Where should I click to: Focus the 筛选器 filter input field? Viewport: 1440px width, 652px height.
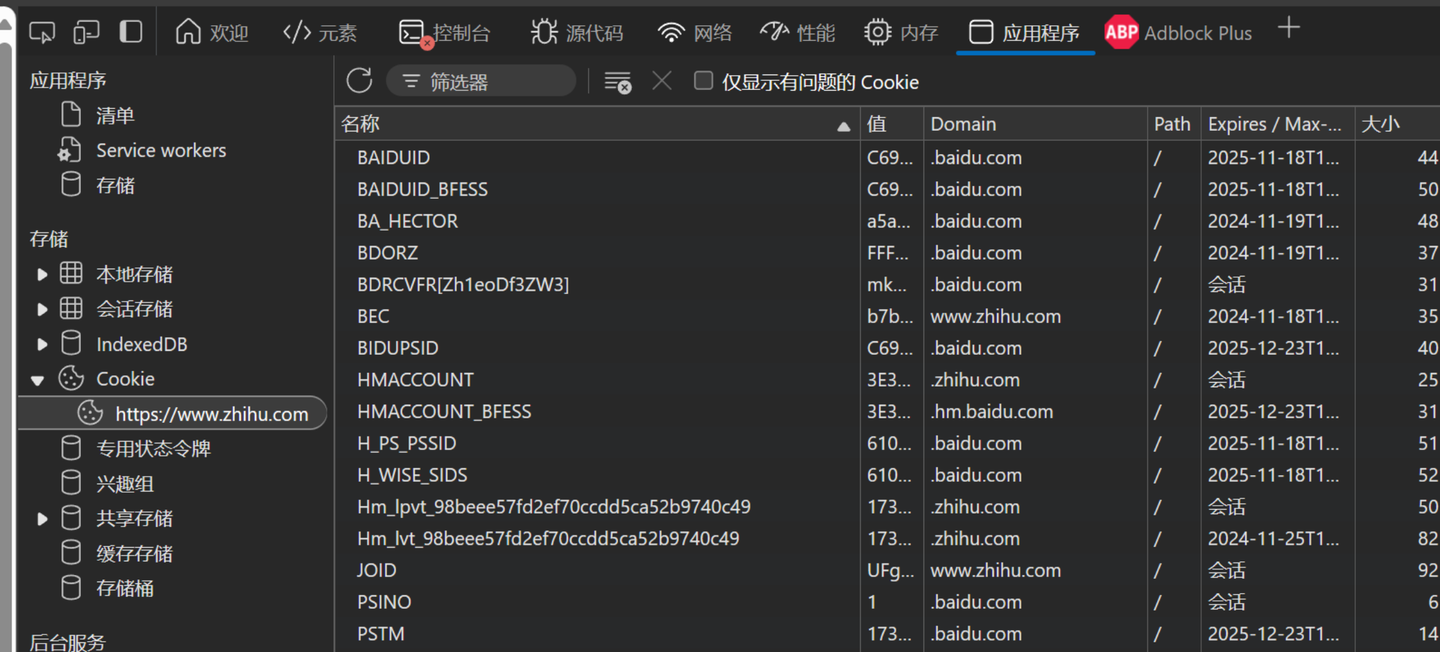coord(482,81)
